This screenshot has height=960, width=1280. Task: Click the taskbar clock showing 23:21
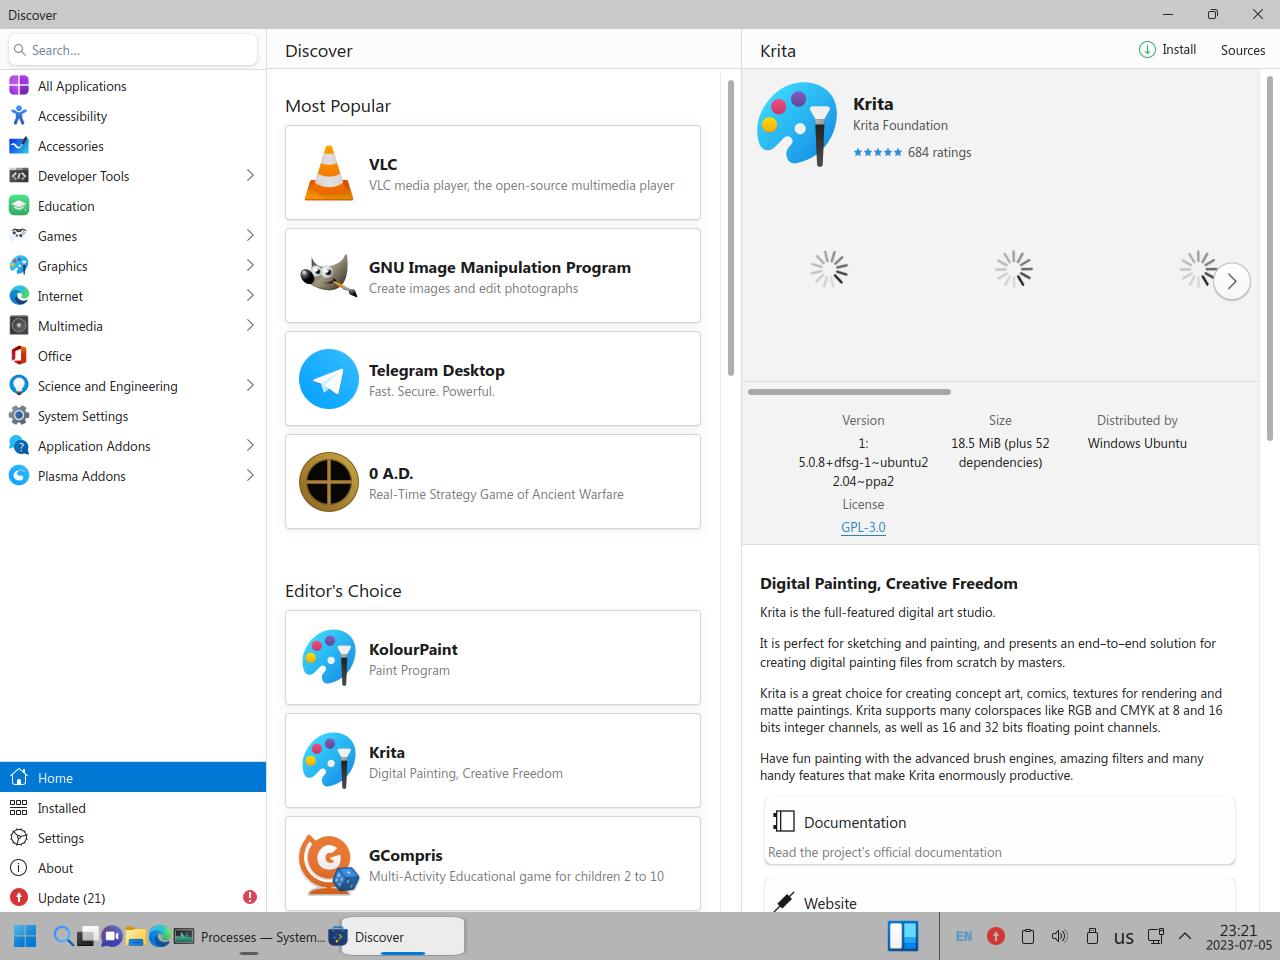[x=1238, y=937]
